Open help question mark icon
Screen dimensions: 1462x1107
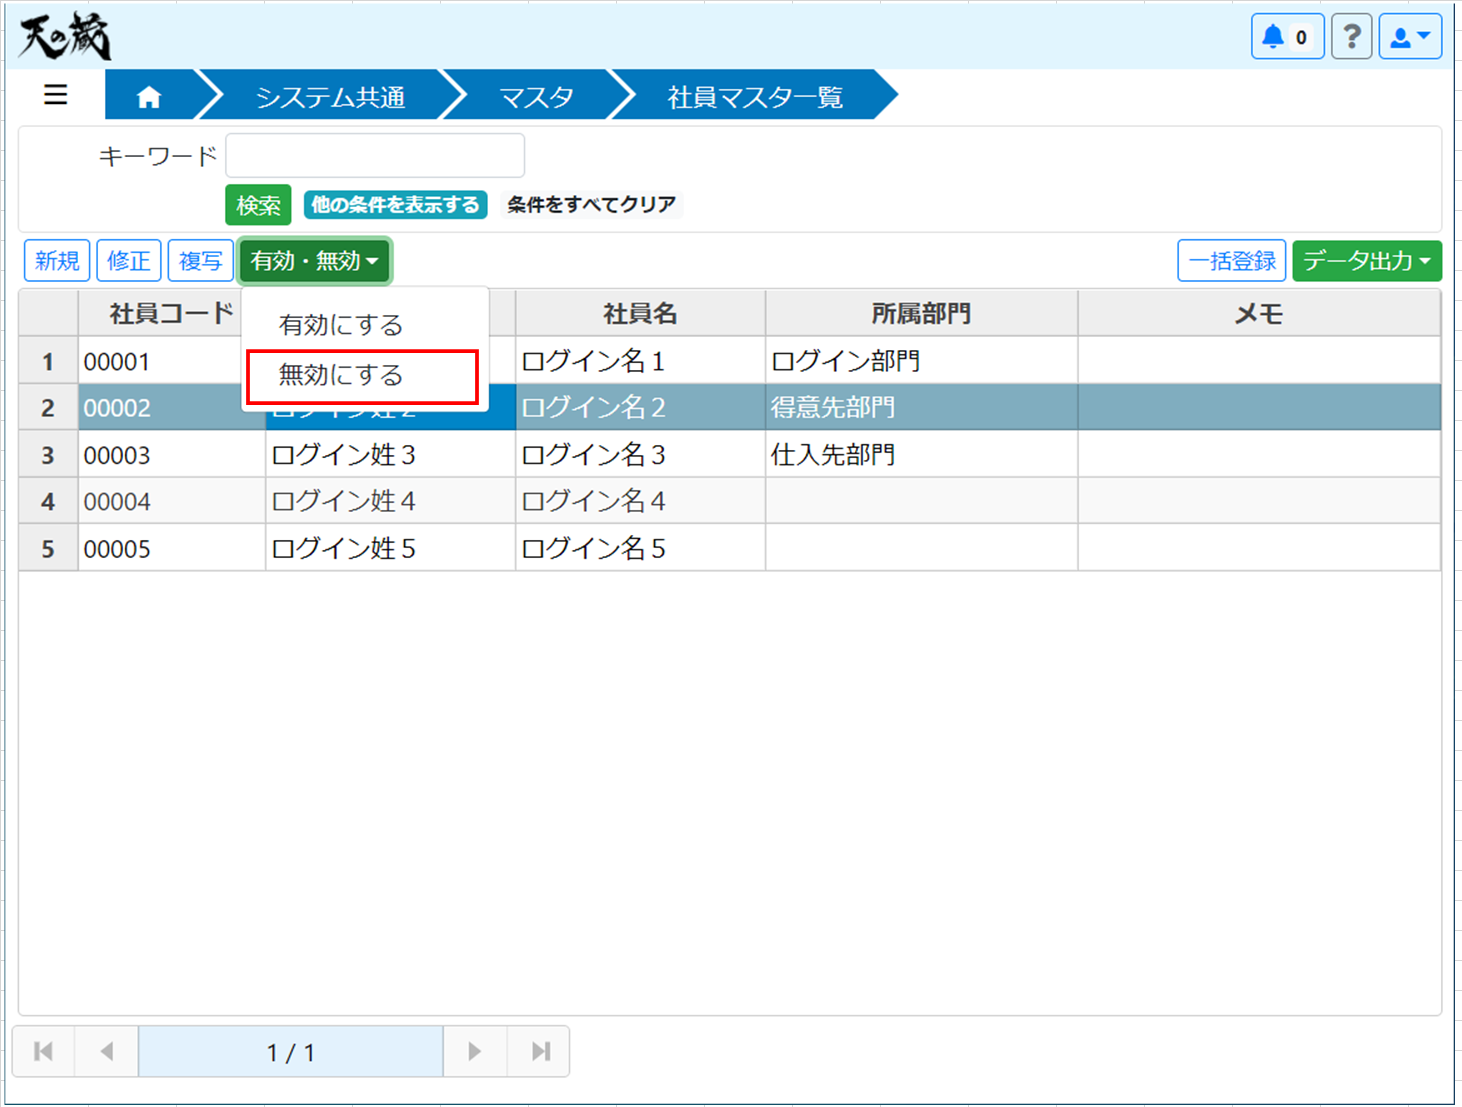pyautogui.click(x=1351, y=37)
